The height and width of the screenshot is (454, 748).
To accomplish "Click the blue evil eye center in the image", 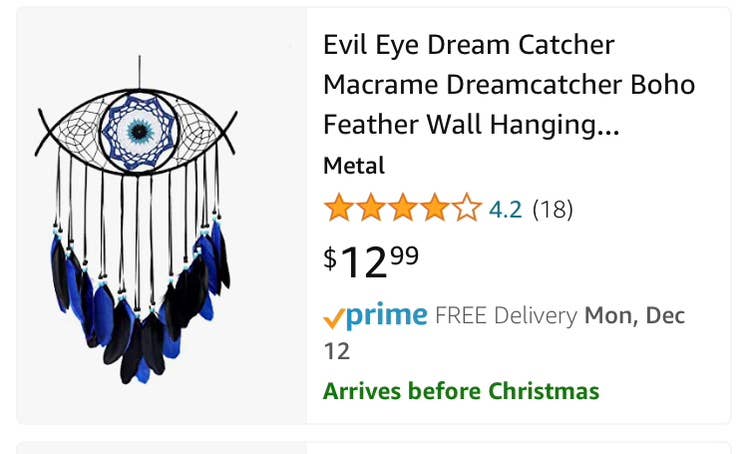I will click(139, 131).
